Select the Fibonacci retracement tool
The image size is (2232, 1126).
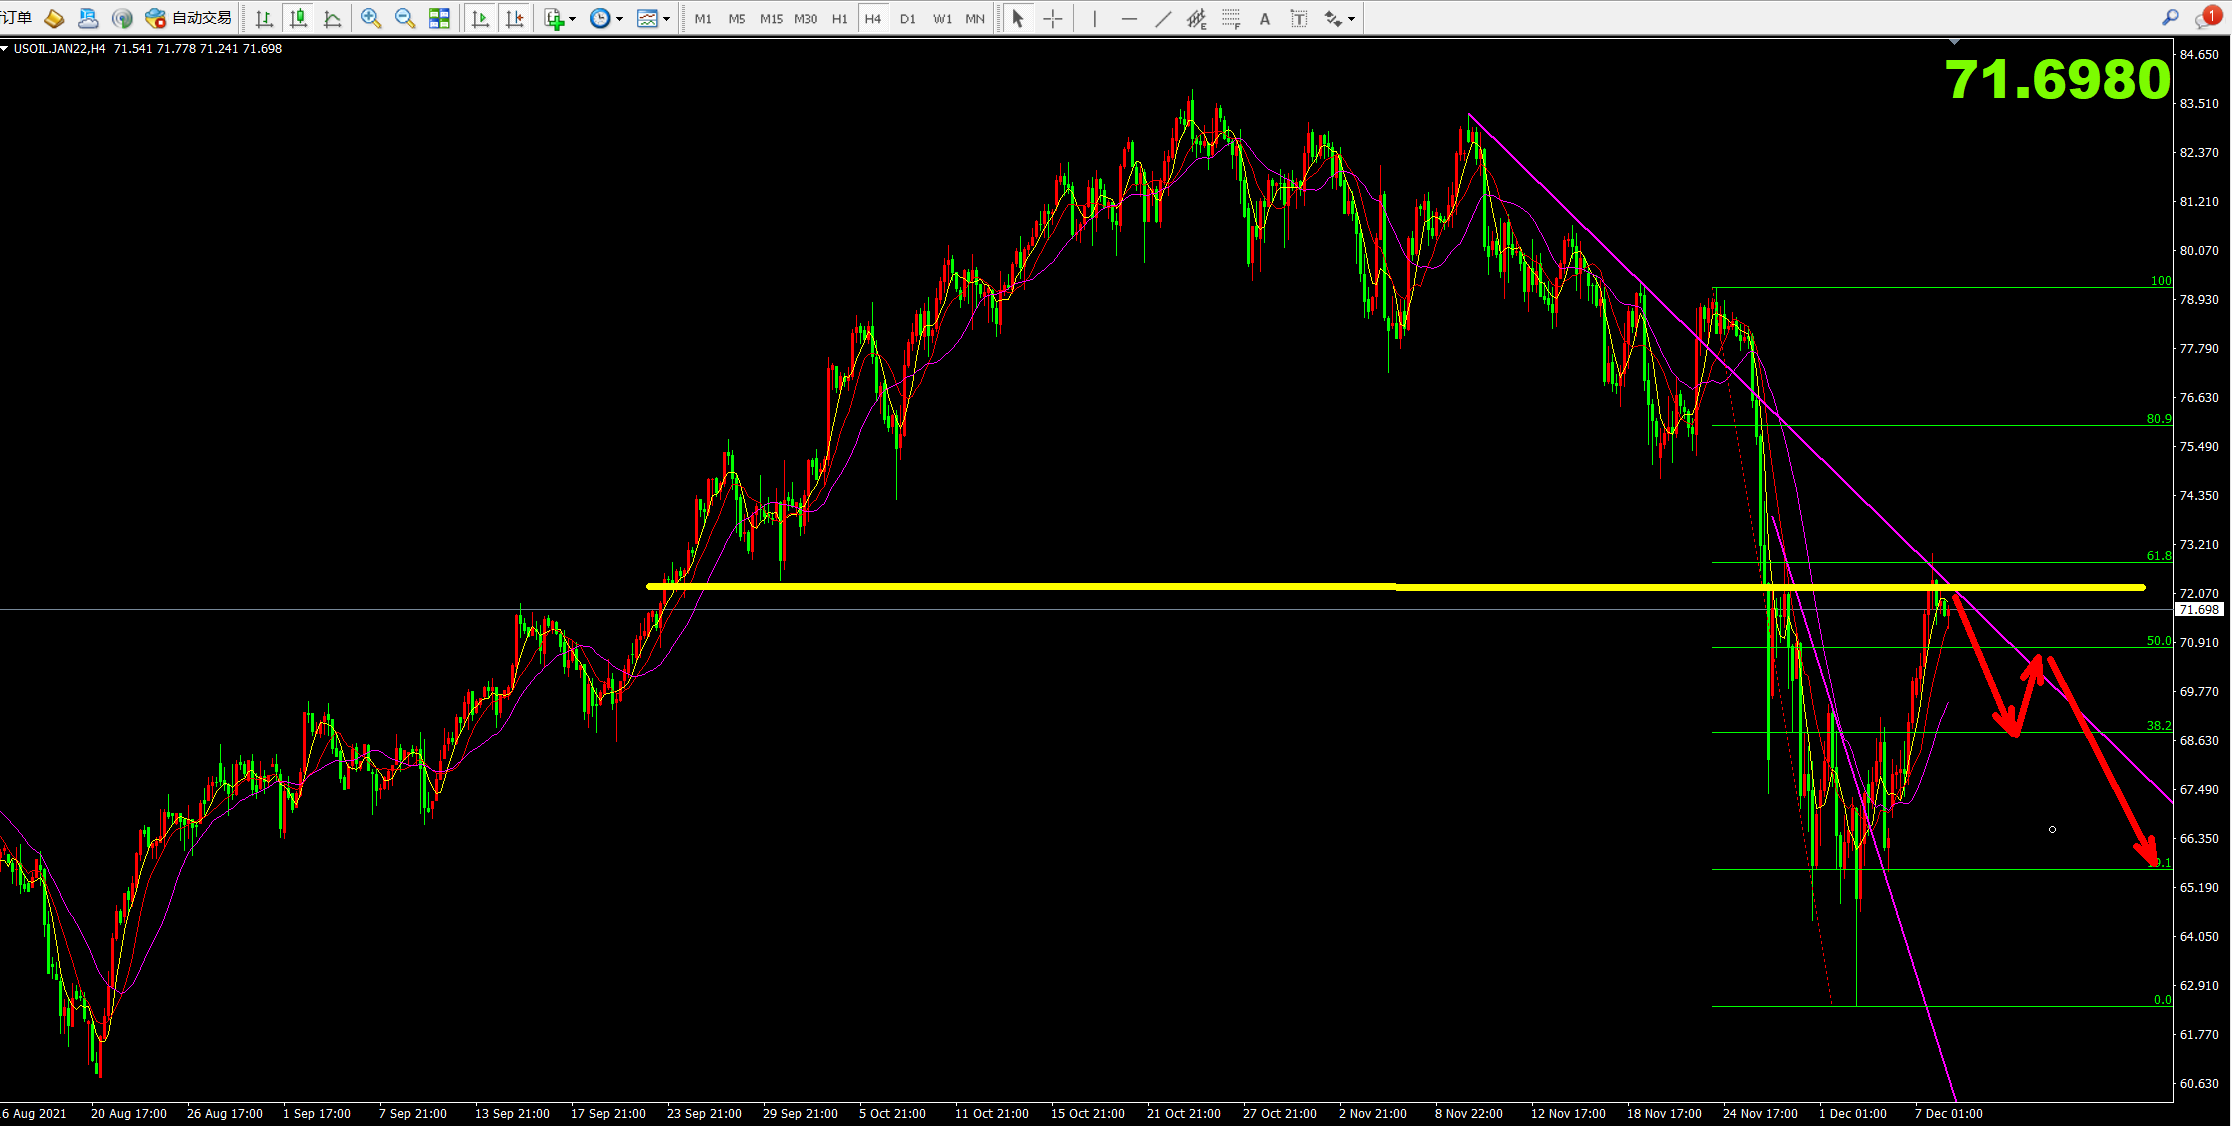(x=1231, y=18)
